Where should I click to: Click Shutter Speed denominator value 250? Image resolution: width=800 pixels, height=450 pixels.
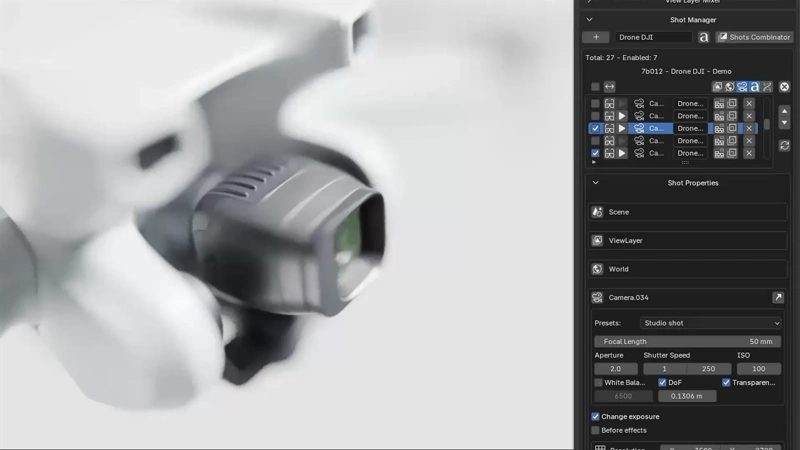(709, 368)
